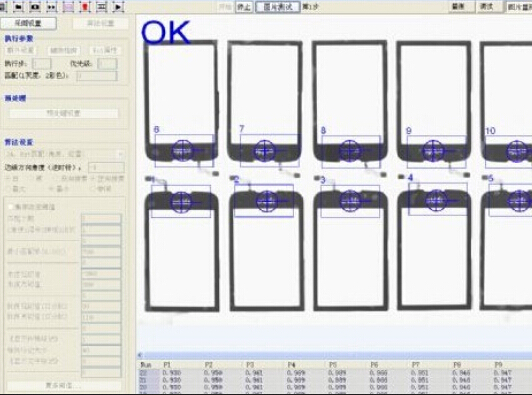532x395 pixels.
Task: Click the folder open icon in toolbar
Action: click(x=18, y=6)
